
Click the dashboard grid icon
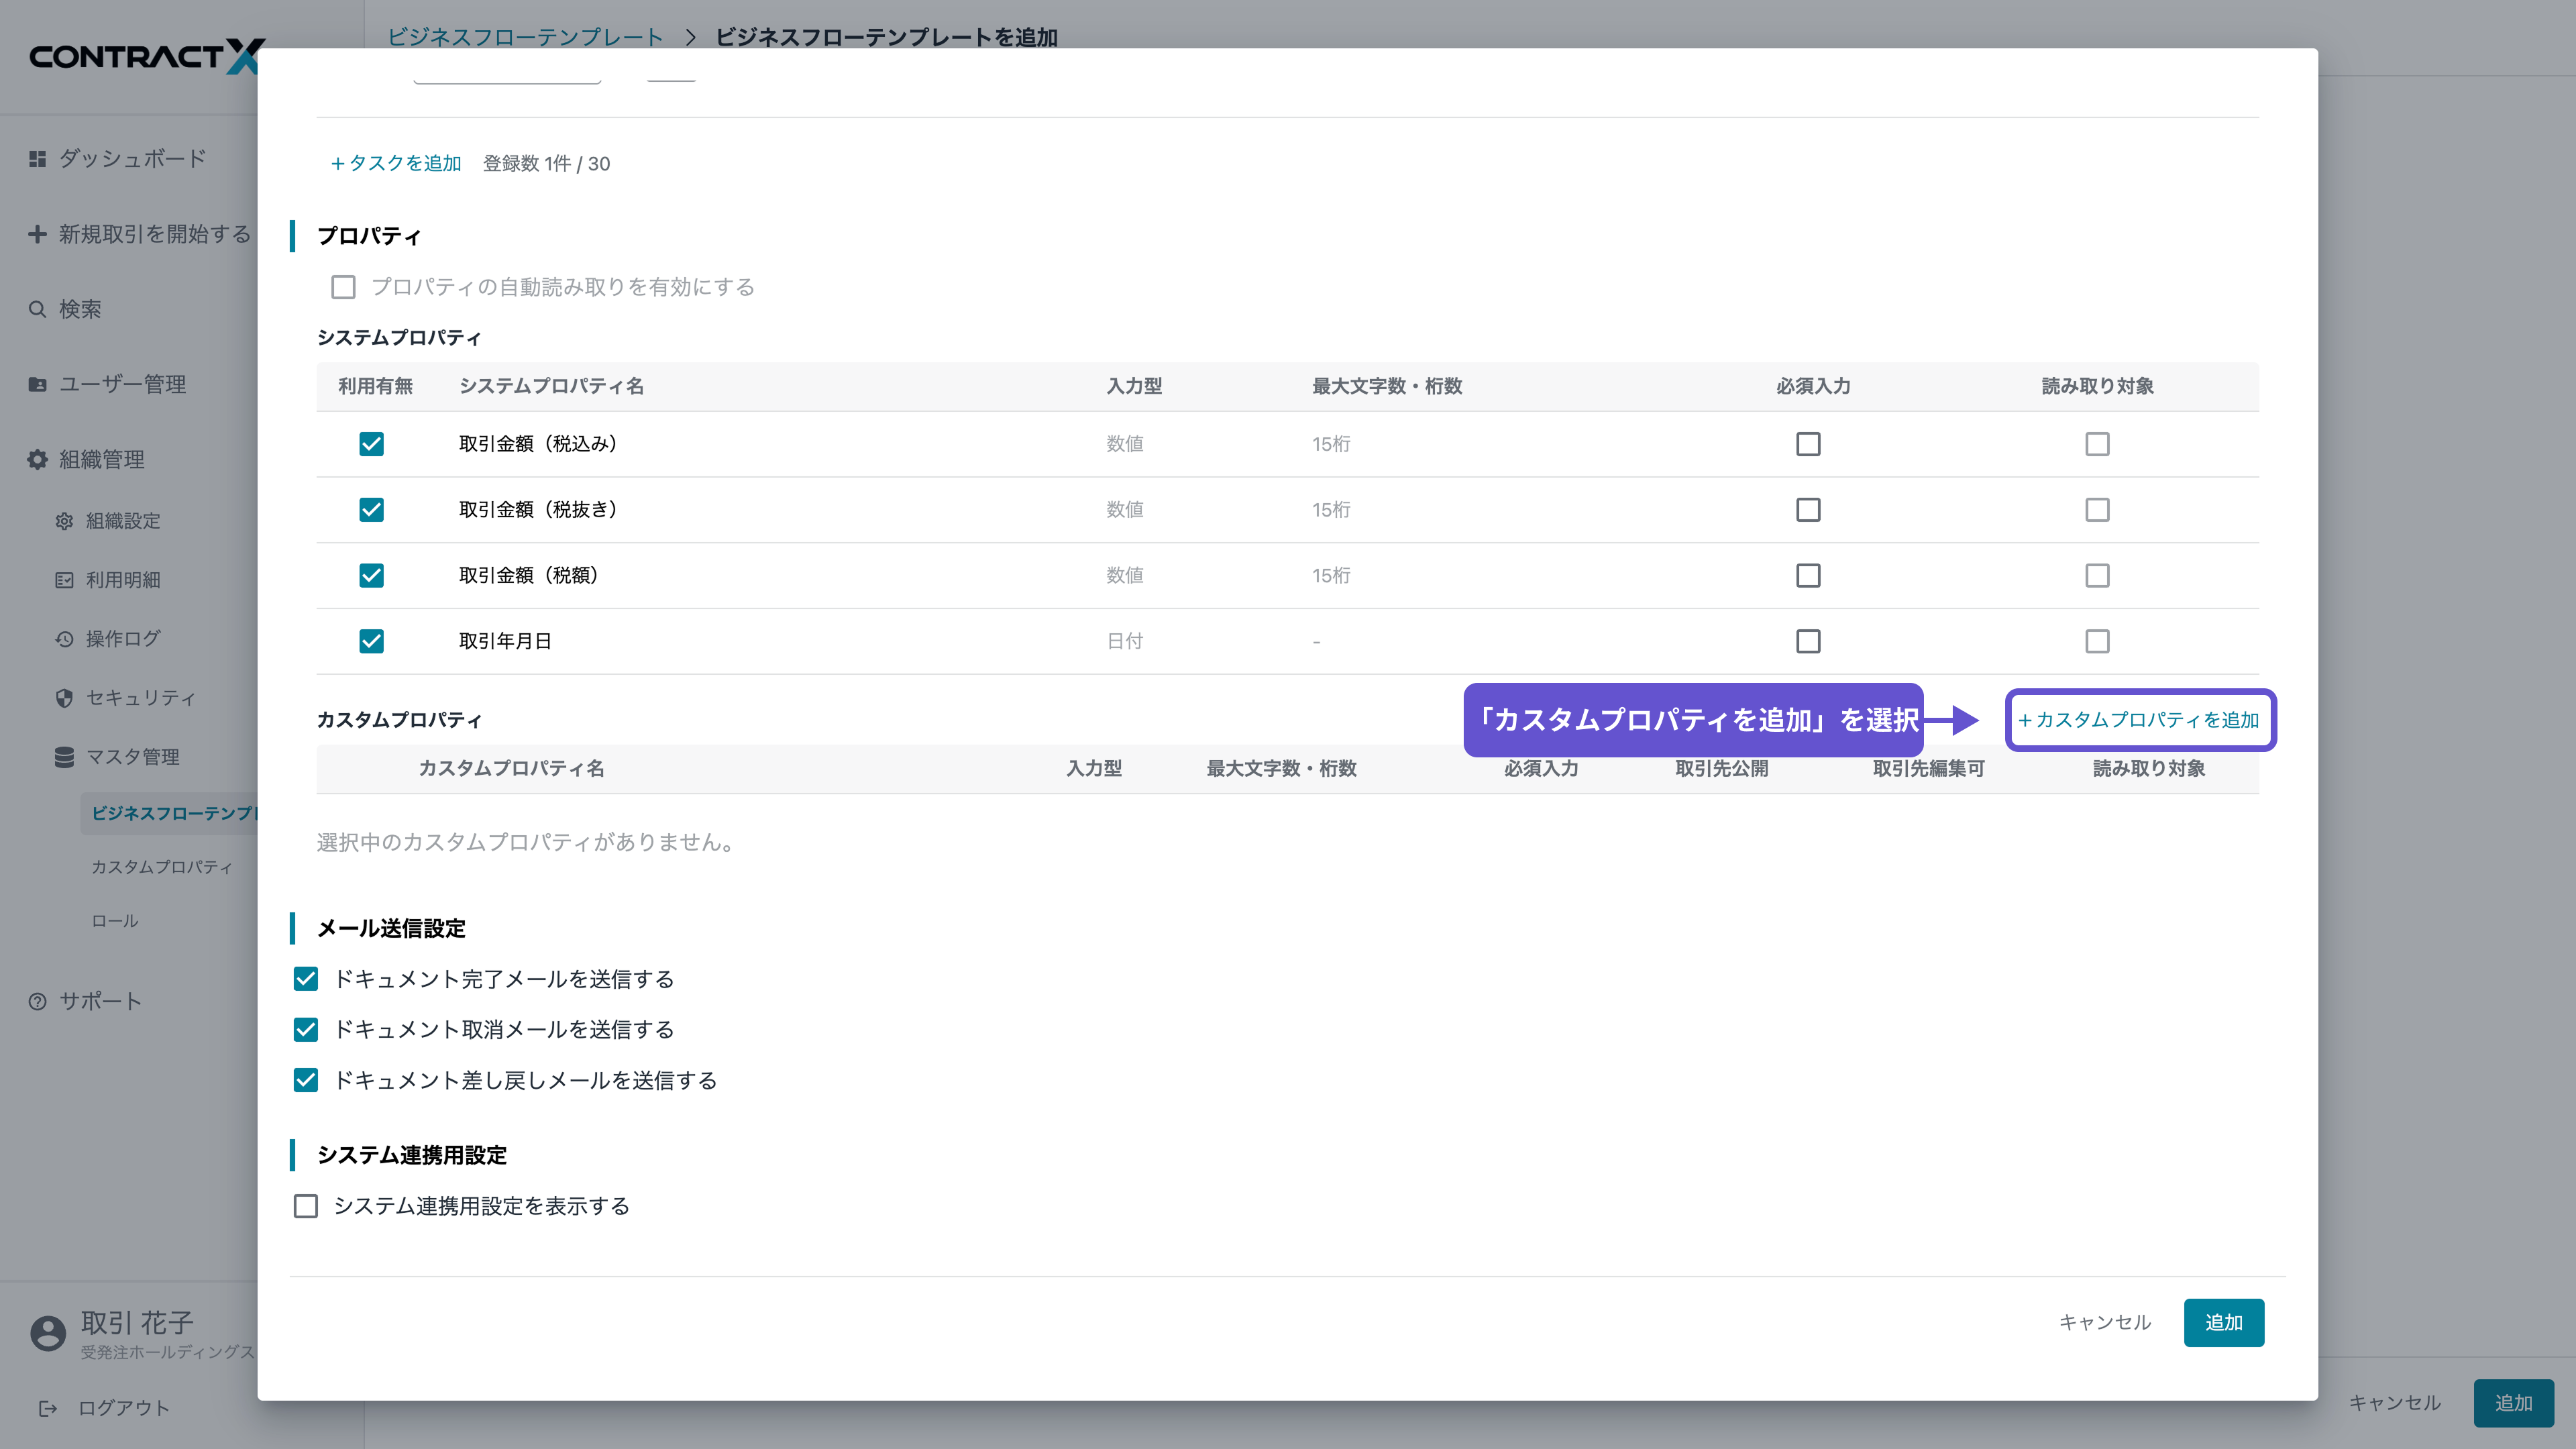point(37,158)
